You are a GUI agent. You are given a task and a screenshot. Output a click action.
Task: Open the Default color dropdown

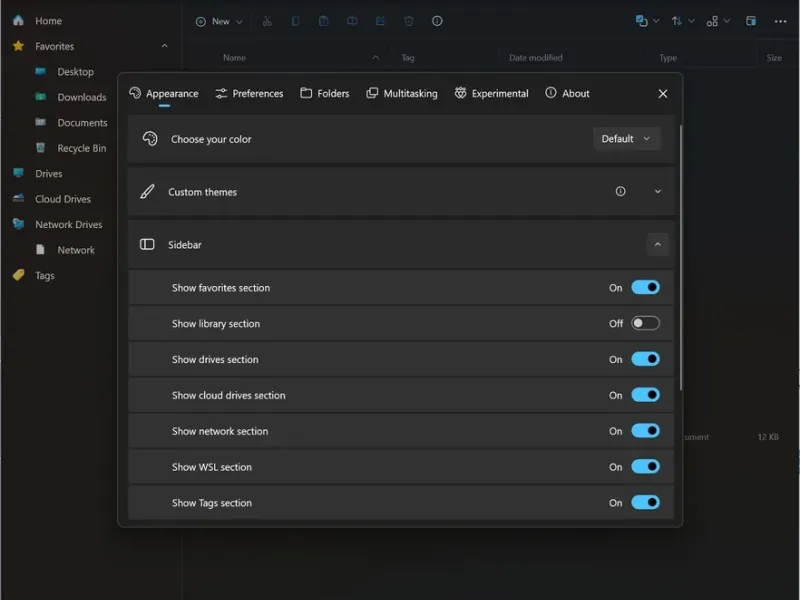[x=627, y=139]
